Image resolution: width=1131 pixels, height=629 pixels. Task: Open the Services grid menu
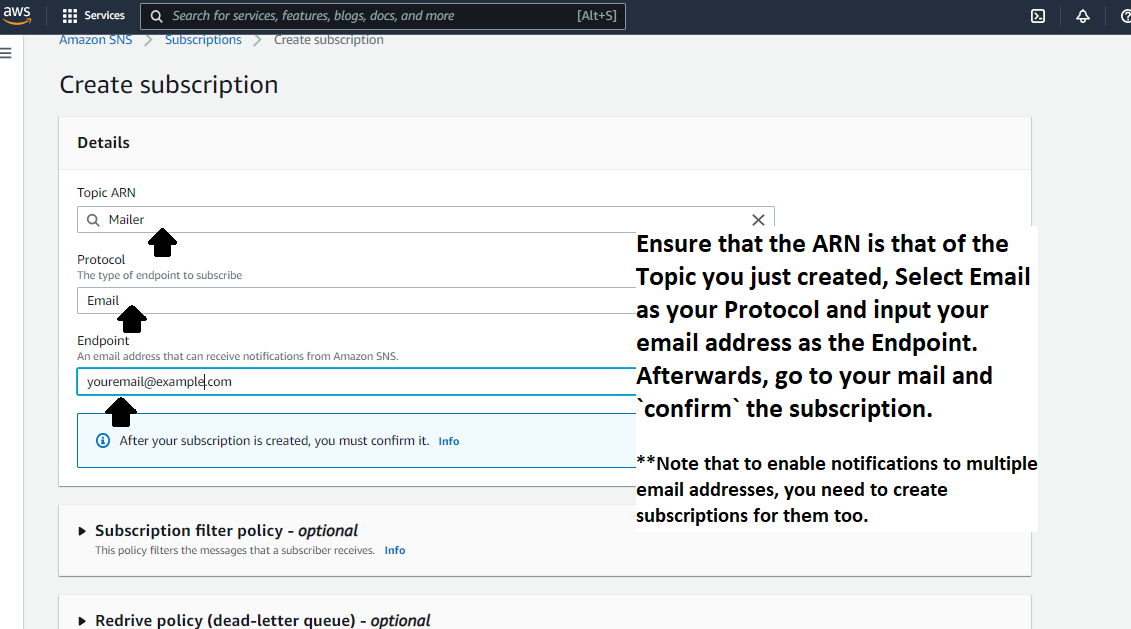point(69,16)
